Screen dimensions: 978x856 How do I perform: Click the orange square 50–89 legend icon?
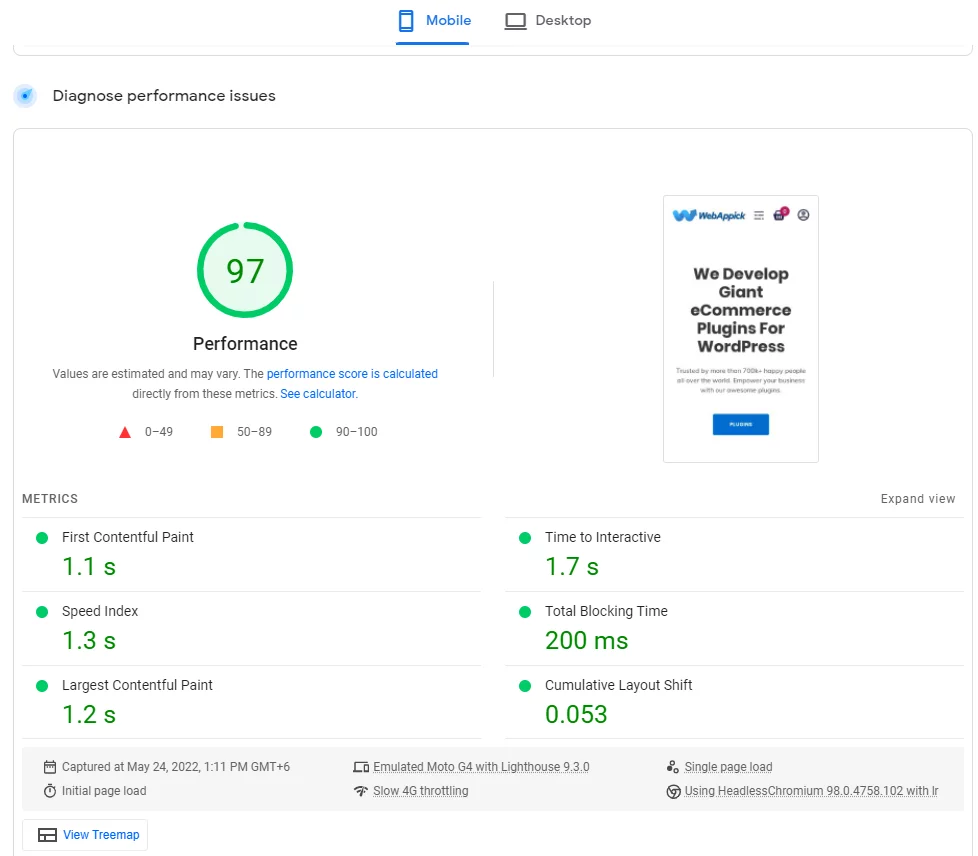[217, 432]
